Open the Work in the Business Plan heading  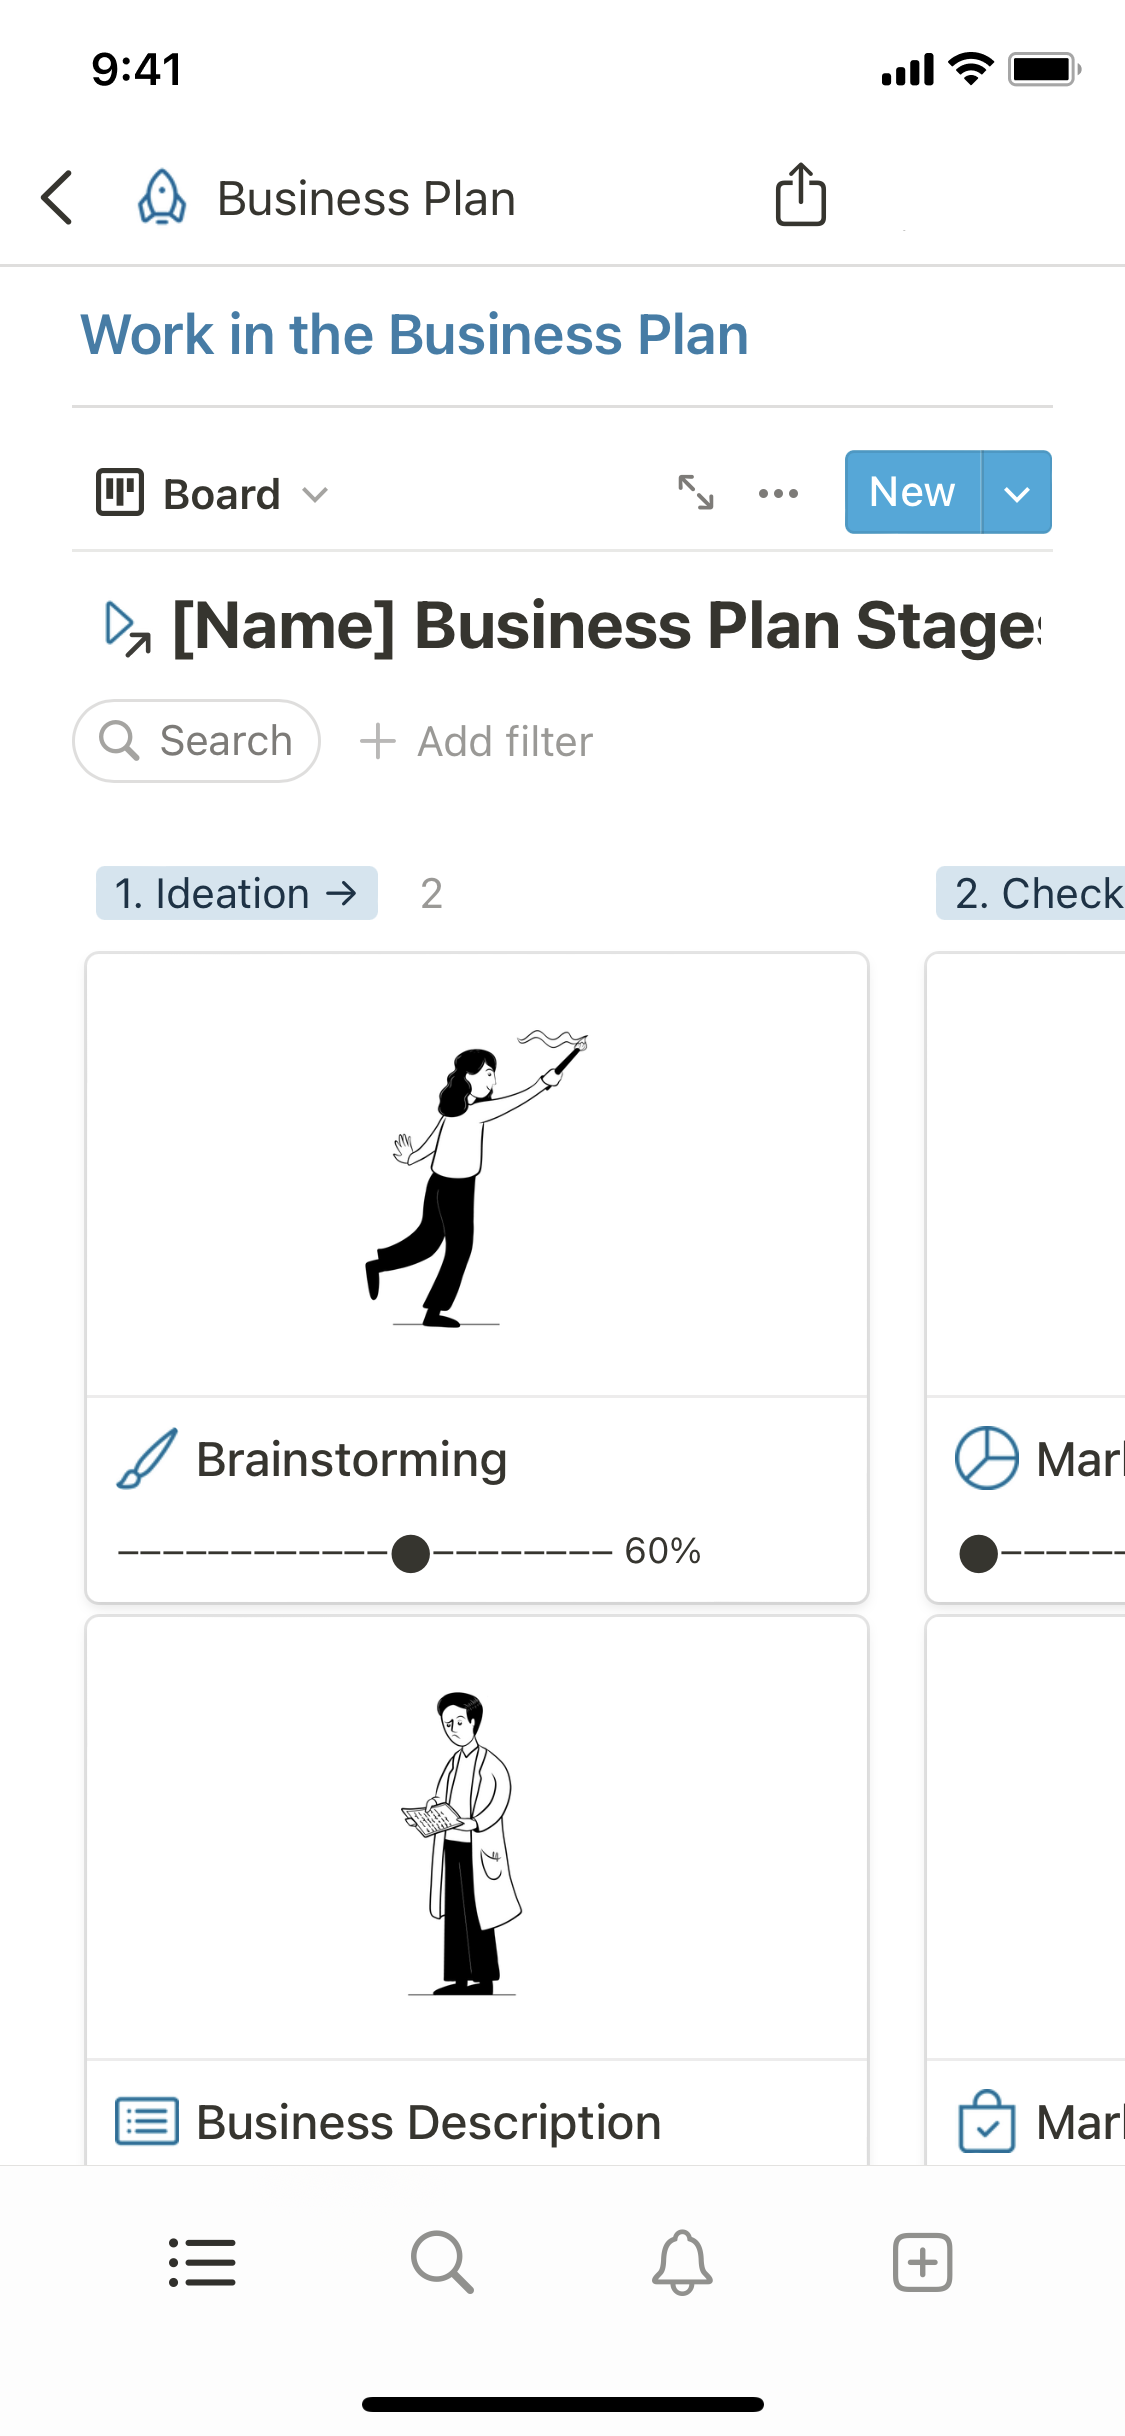(414, 335)
